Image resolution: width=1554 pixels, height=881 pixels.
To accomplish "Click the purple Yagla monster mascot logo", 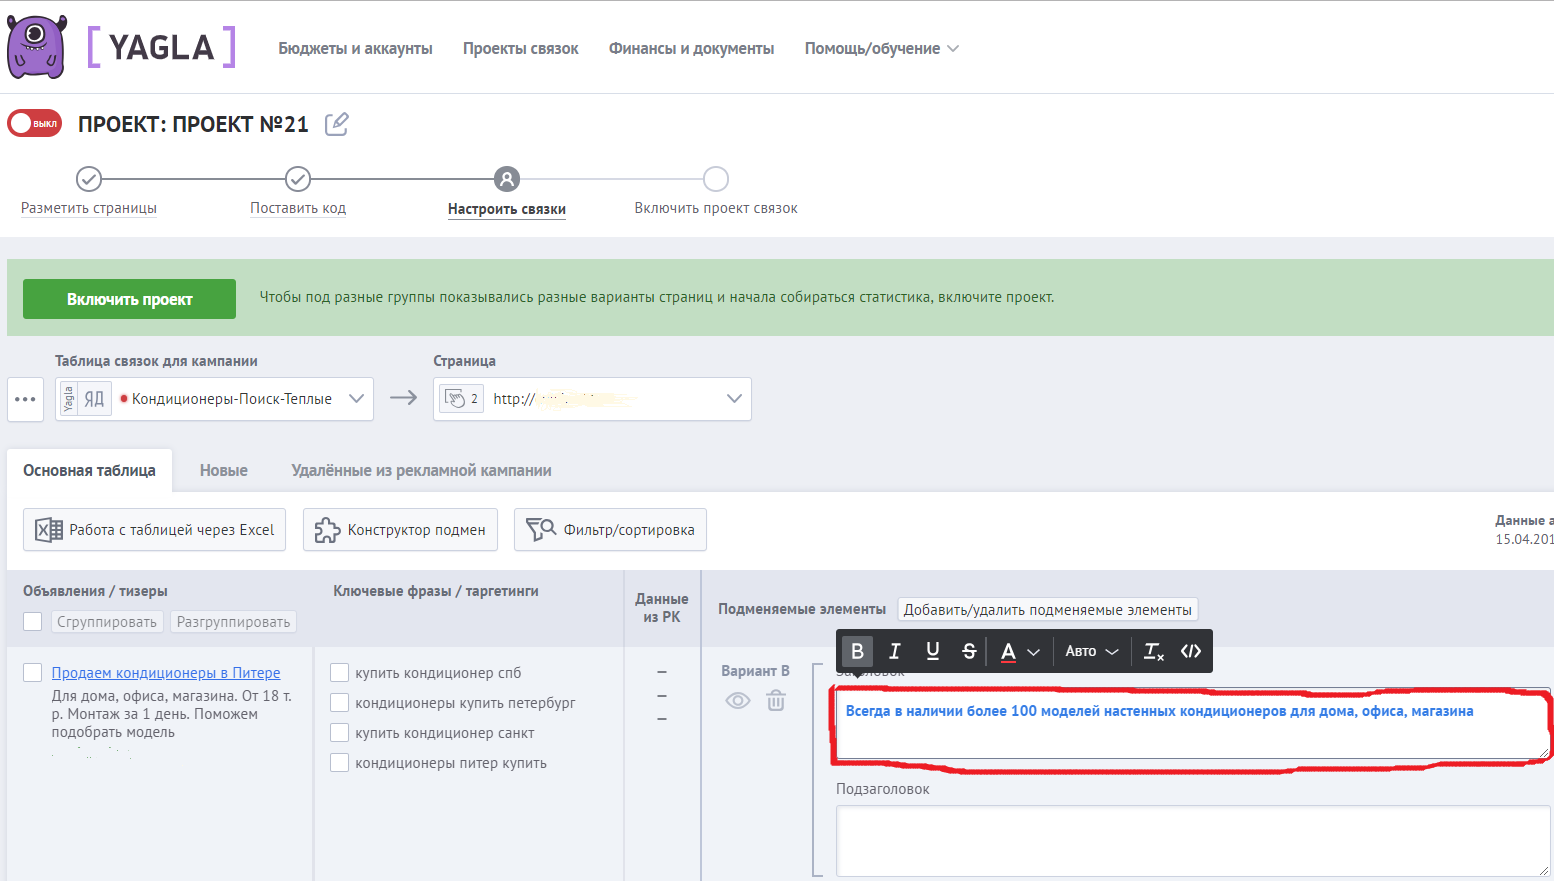I will pos(37,47).
